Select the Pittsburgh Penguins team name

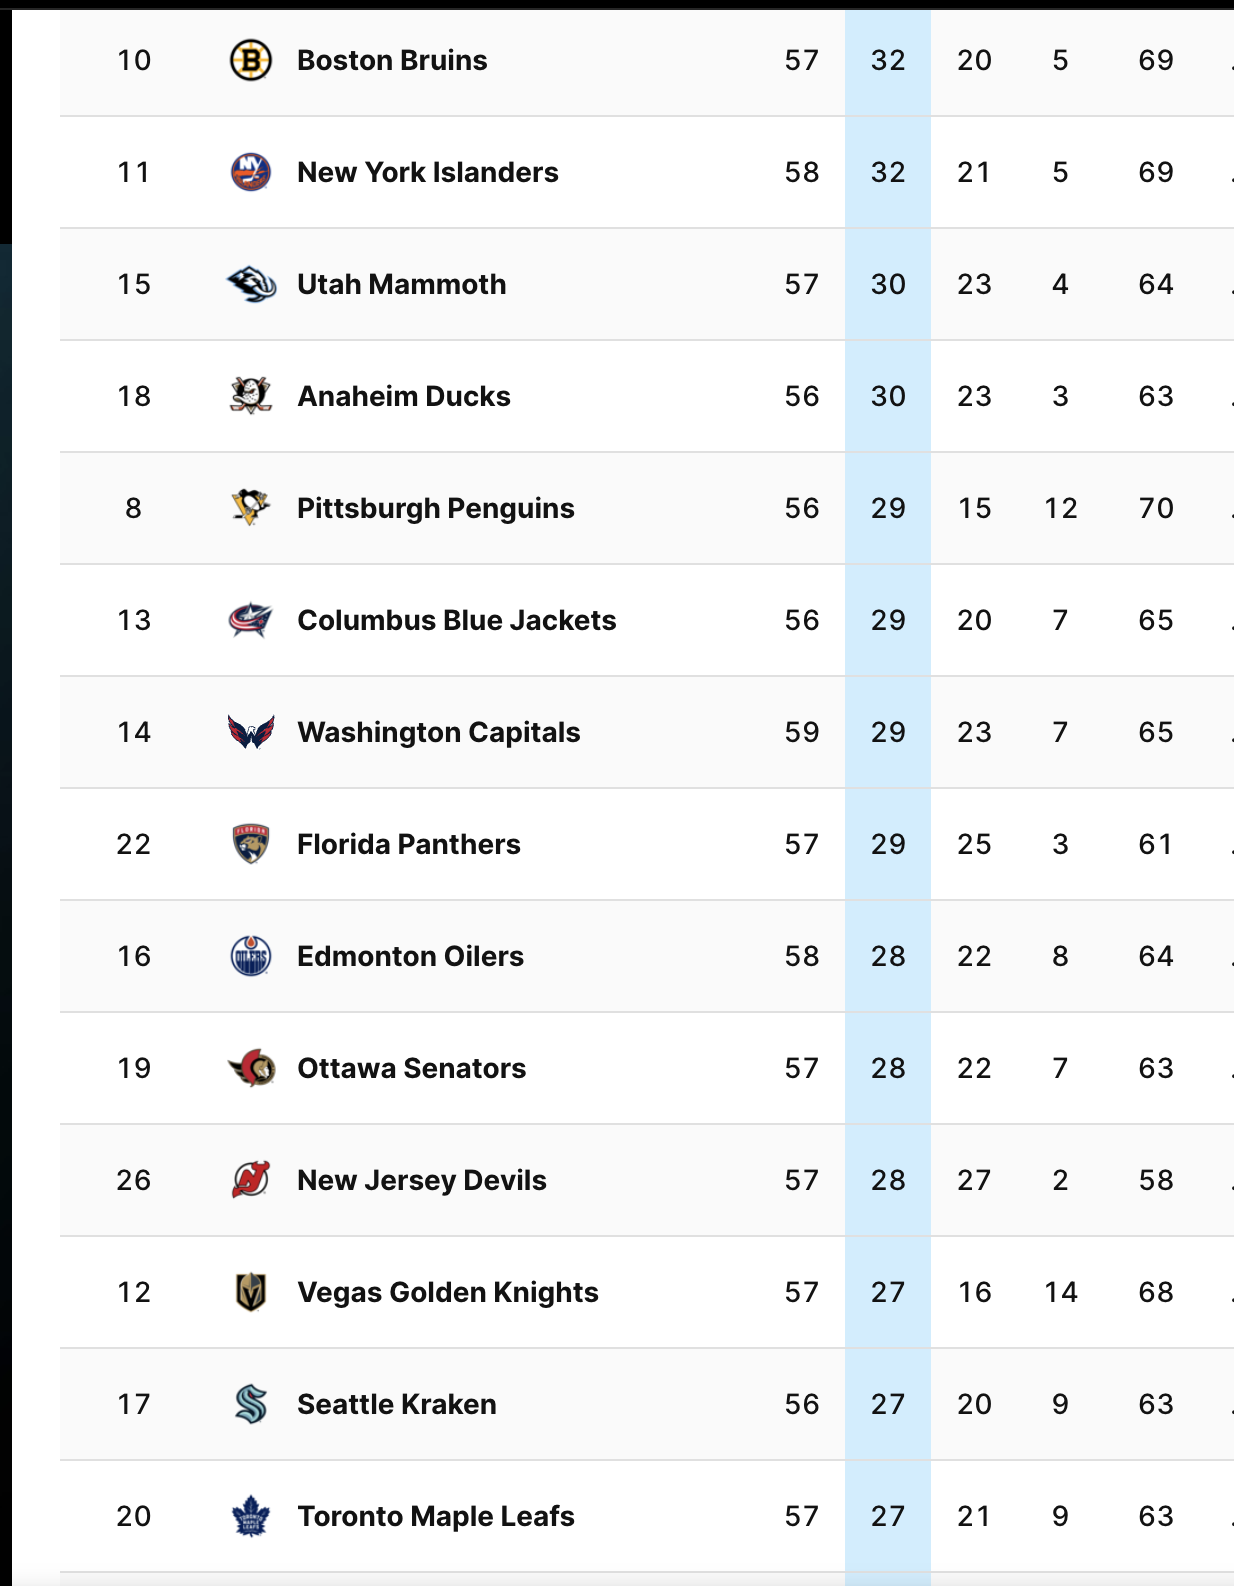[x=435, y=509]
